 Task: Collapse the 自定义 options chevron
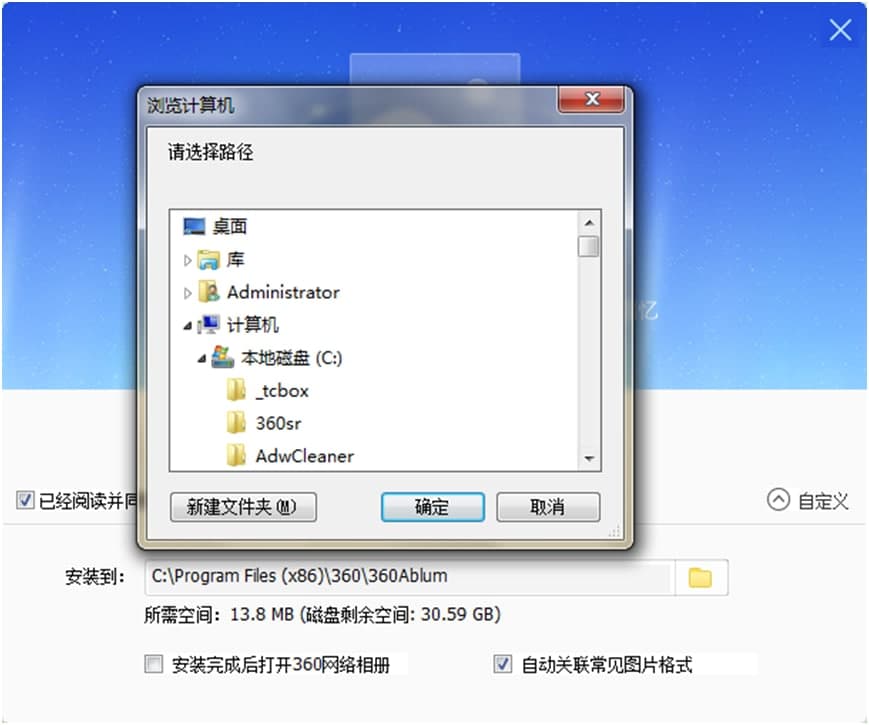click(778, 499)
